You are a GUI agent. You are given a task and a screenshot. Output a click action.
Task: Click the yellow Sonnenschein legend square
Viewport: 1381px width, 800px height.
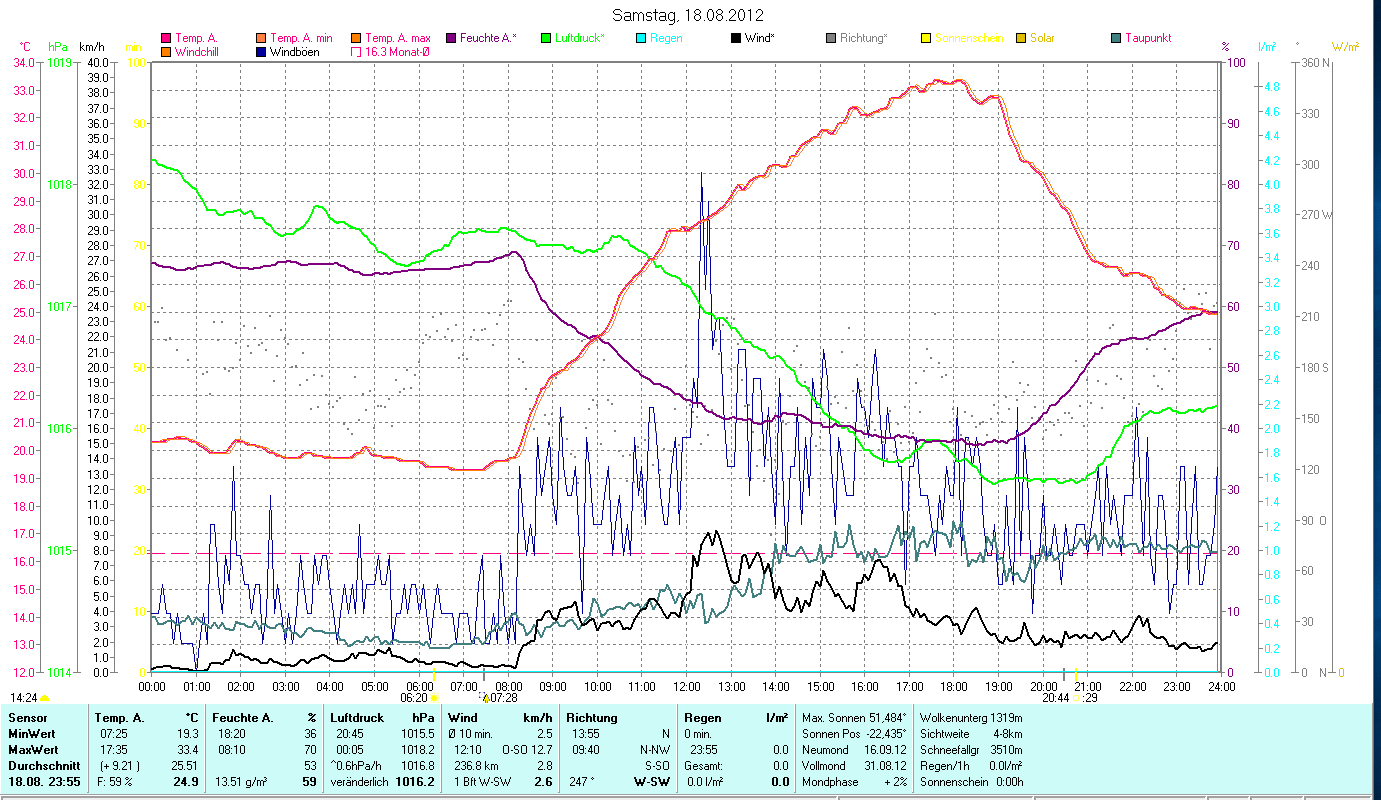pos(926,39)
